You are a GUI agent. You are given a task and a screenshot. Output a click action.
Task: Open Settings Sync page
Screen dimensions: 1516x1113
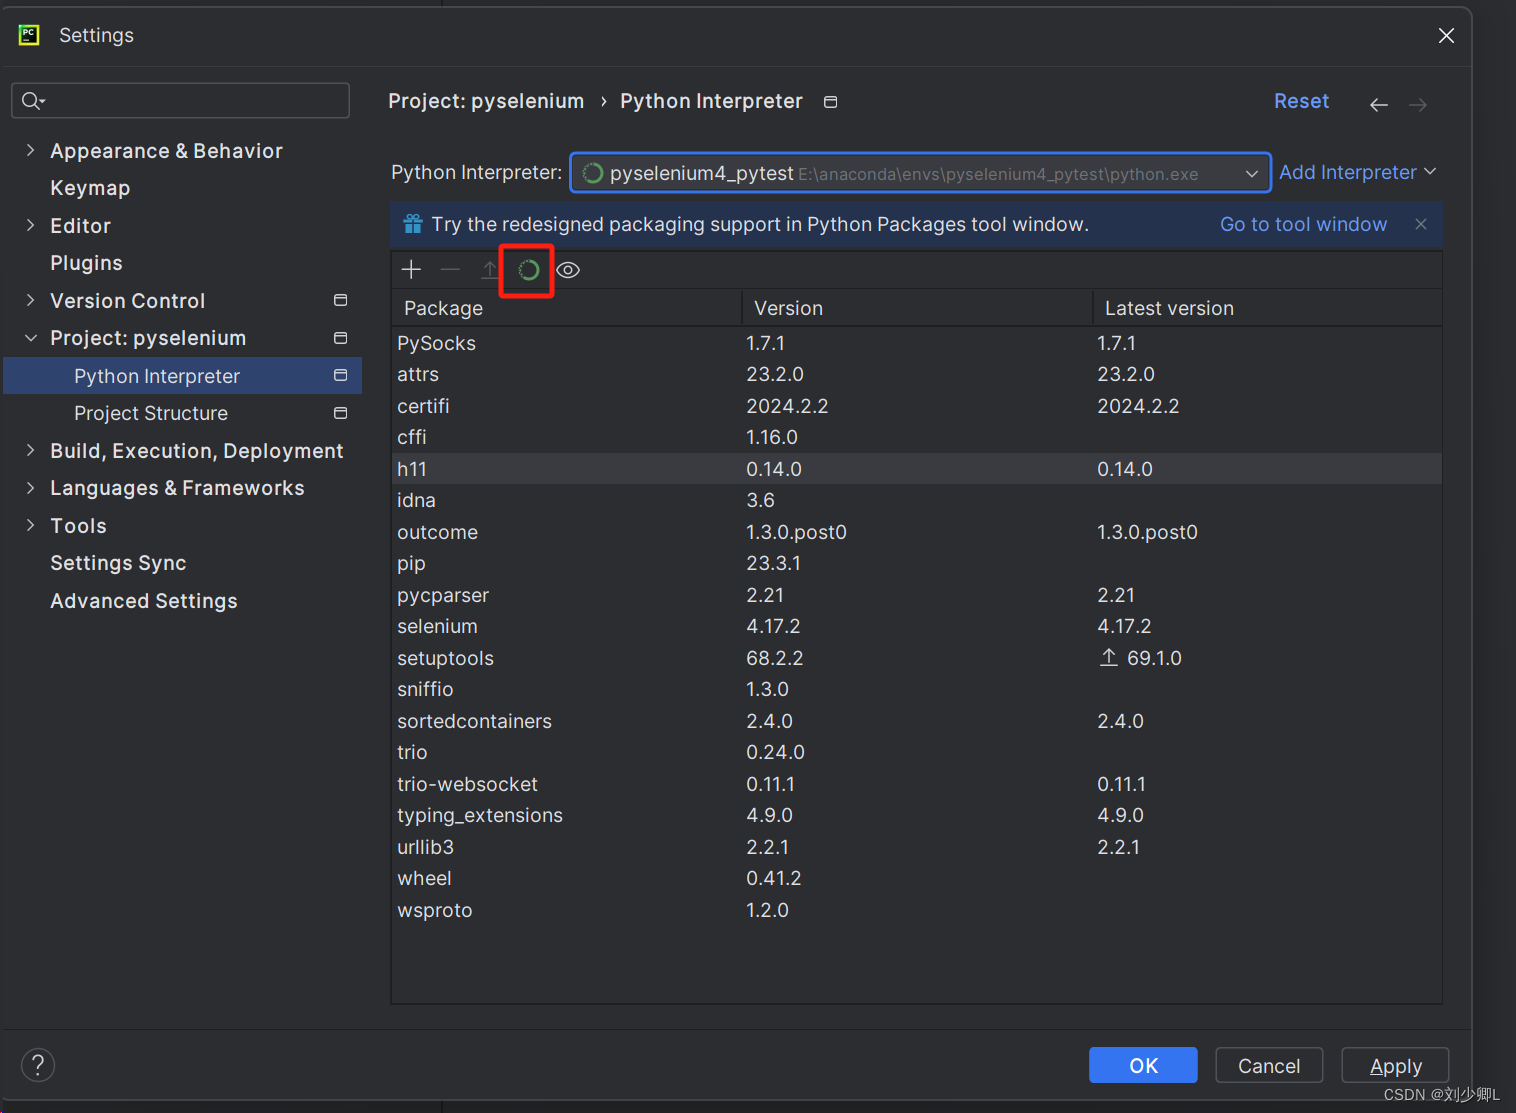[x=118, y=563]
